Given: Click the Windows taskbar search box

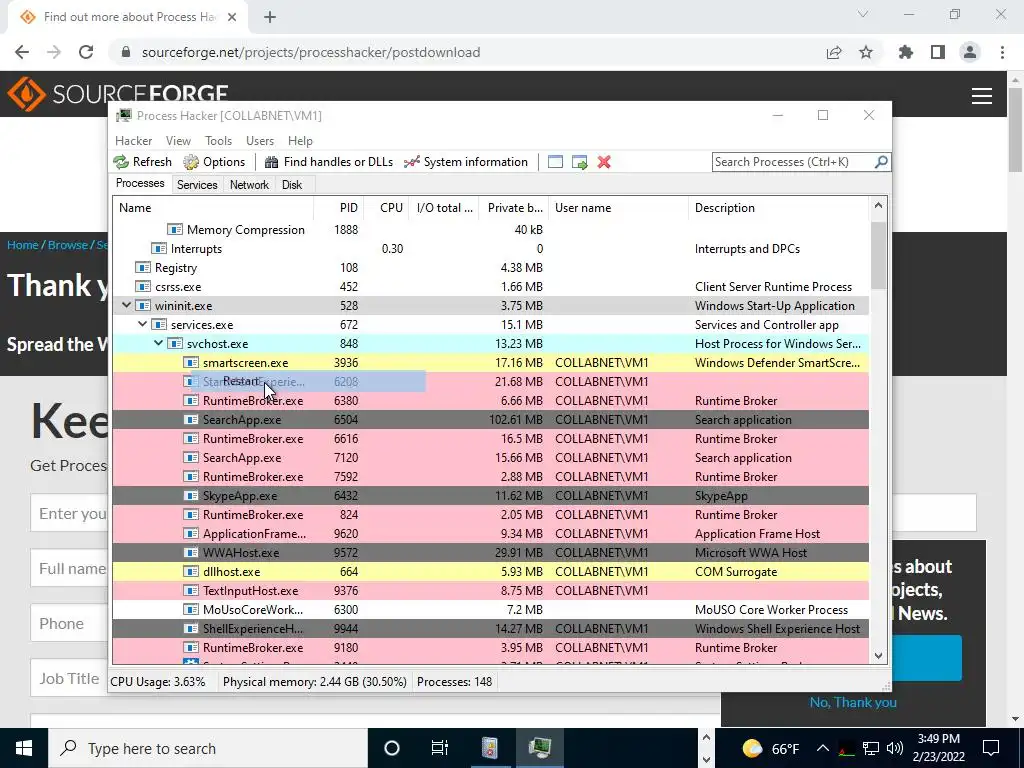Looking at the screenshot, I should tap(208, 748).
